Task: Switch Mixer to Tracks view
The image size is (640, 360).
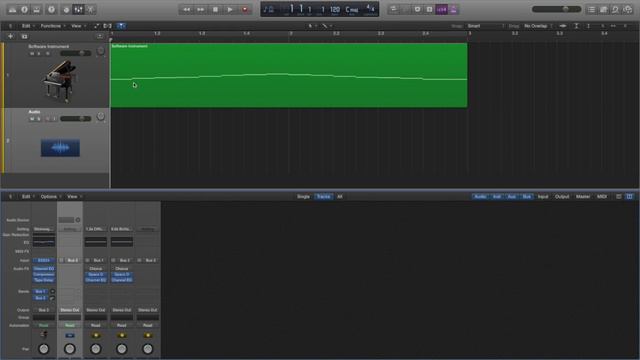Action: tap(323, 196)
